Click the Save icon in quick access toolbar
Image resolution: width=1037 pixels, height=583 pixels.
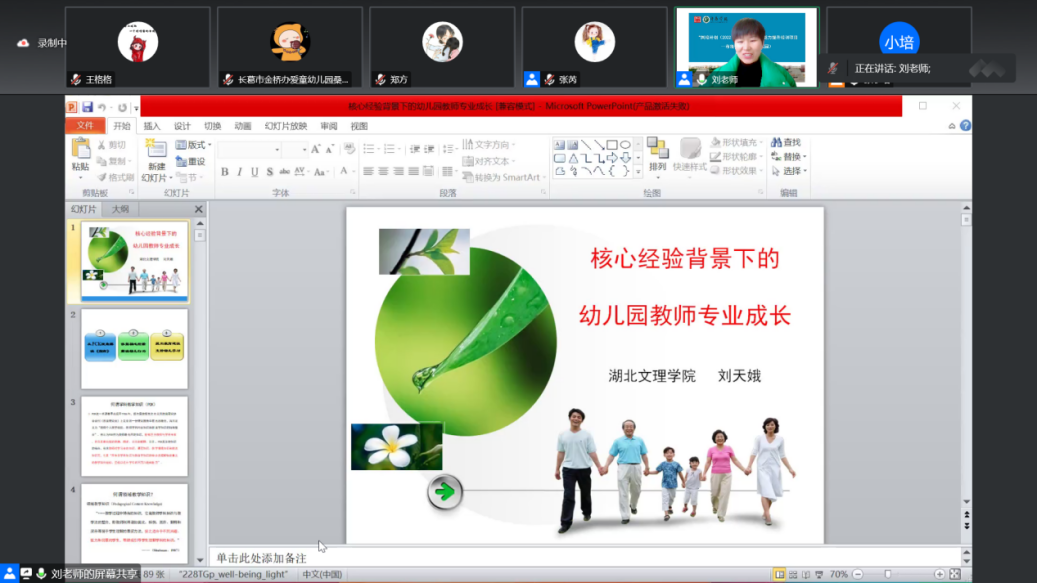[x=88, y=107]
